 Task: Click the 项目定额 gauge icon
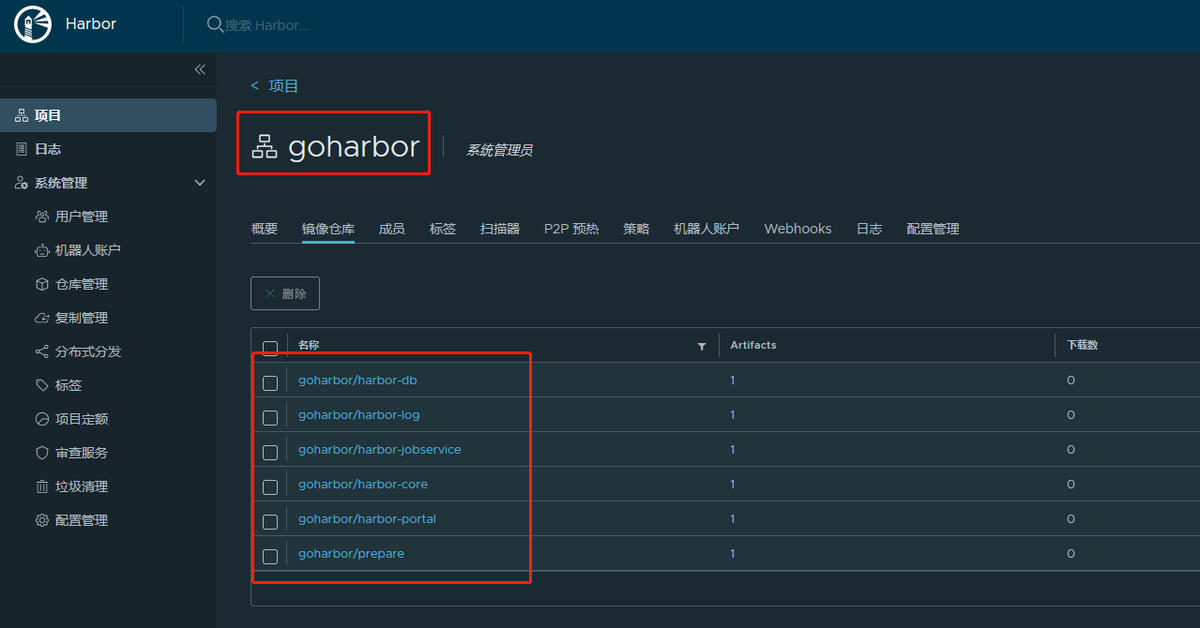pyautogui.click(x=42, y=419)
